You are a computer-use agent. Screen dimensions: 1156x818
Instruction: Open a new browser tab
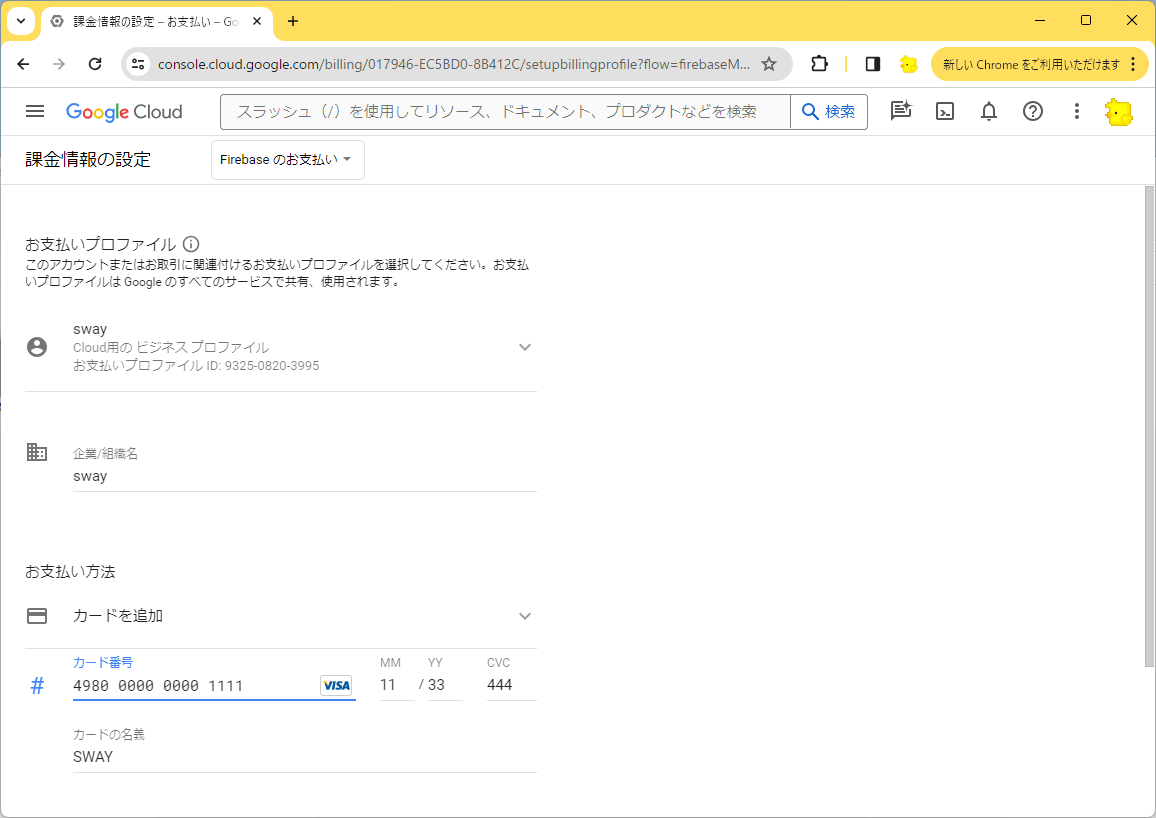(x=293, y=21)
